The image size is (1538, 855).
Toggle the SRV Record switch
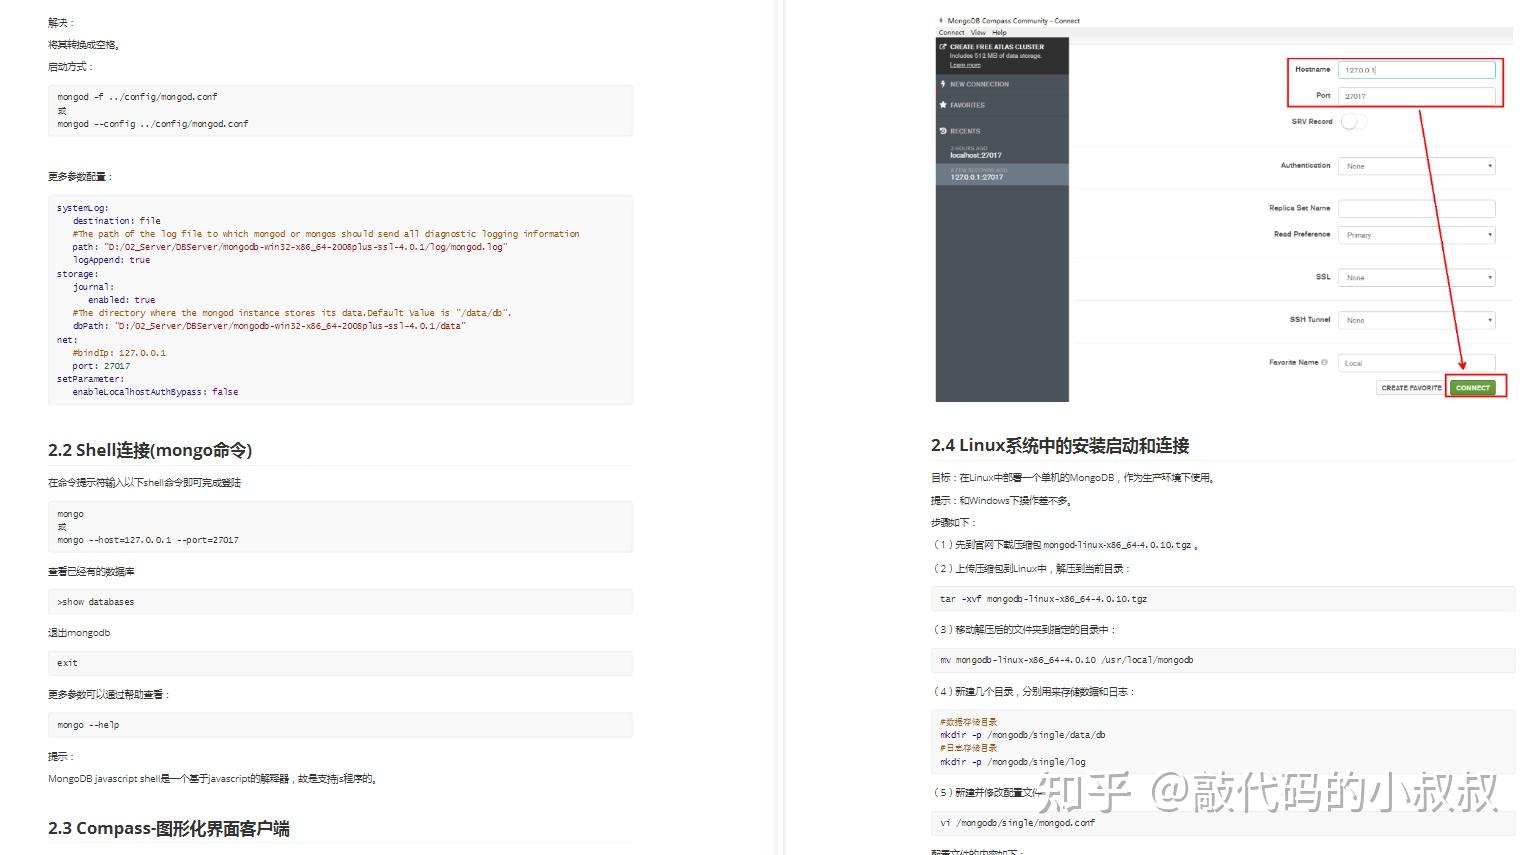[x=1352, y=122]
